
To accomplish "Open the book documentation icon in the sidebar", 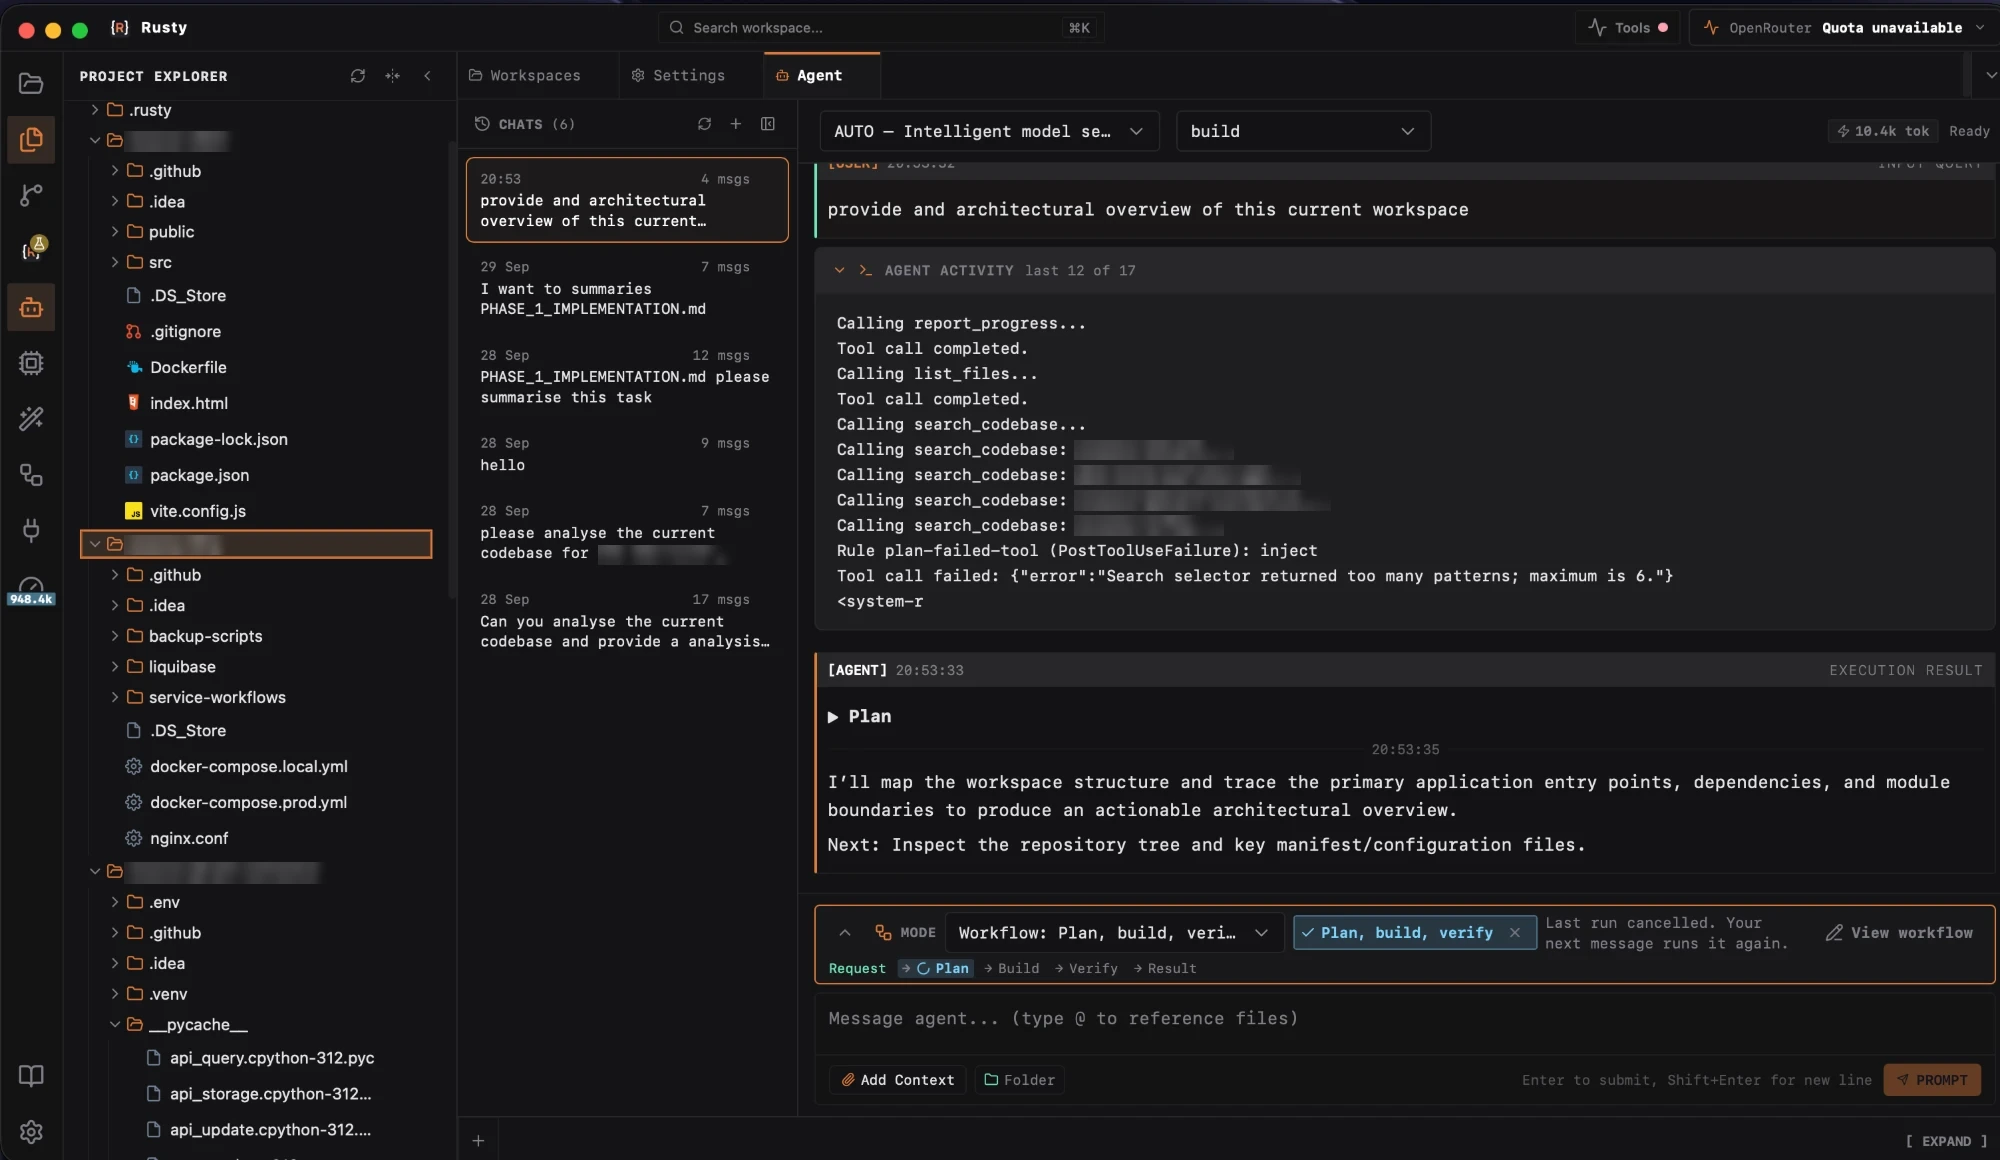I will (x=31, y=1076).
